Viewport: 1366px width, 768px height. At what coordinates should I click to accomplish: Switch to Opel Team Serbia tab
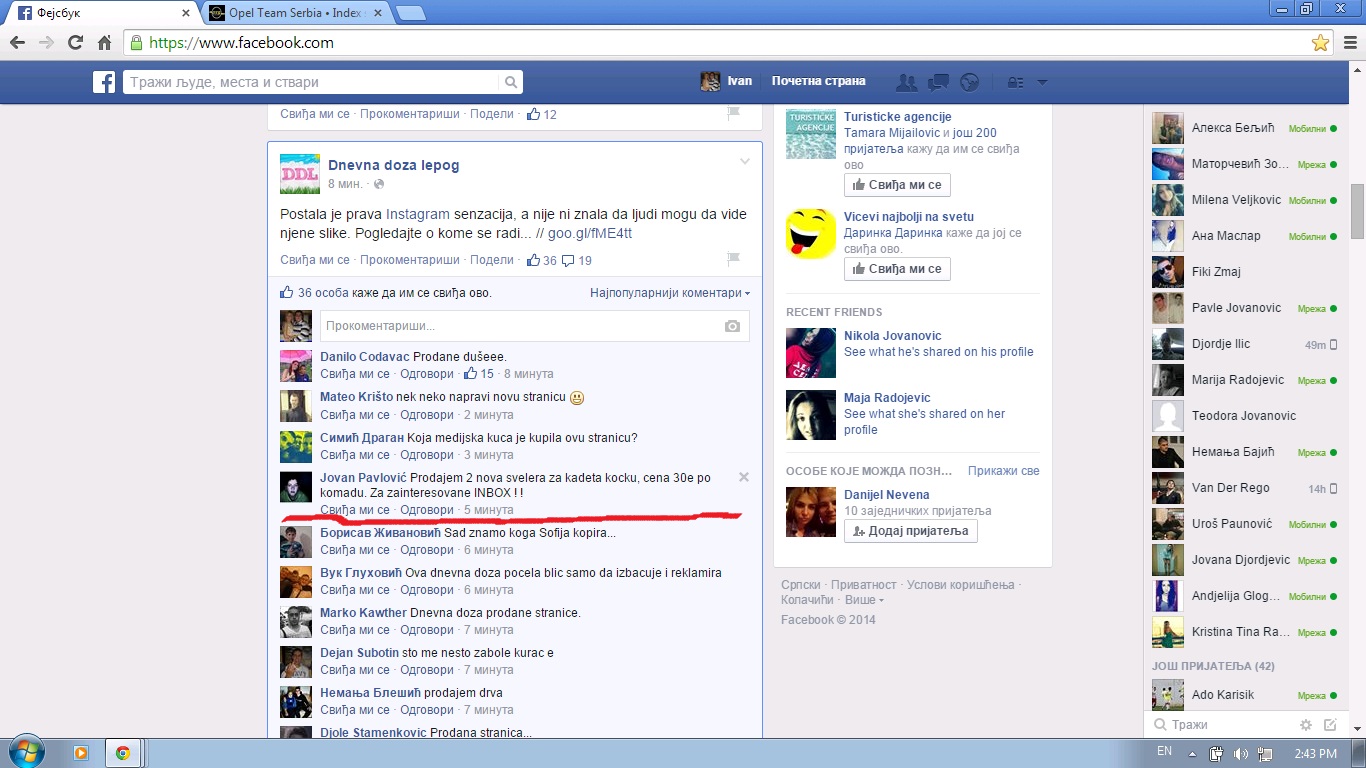[296, 13]
